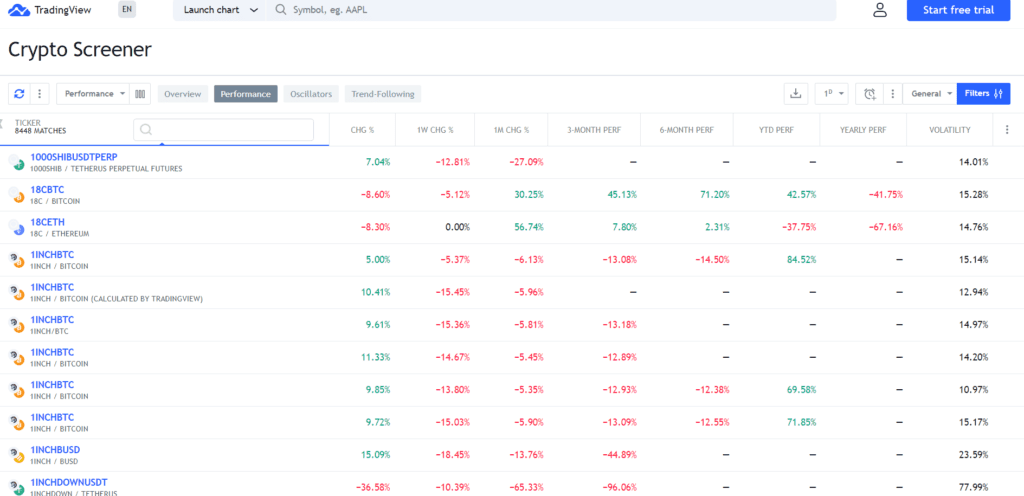Viewport: 1024px width, 496px height.
Task: Open the EN language selector
Action: [x=127, y=10]
